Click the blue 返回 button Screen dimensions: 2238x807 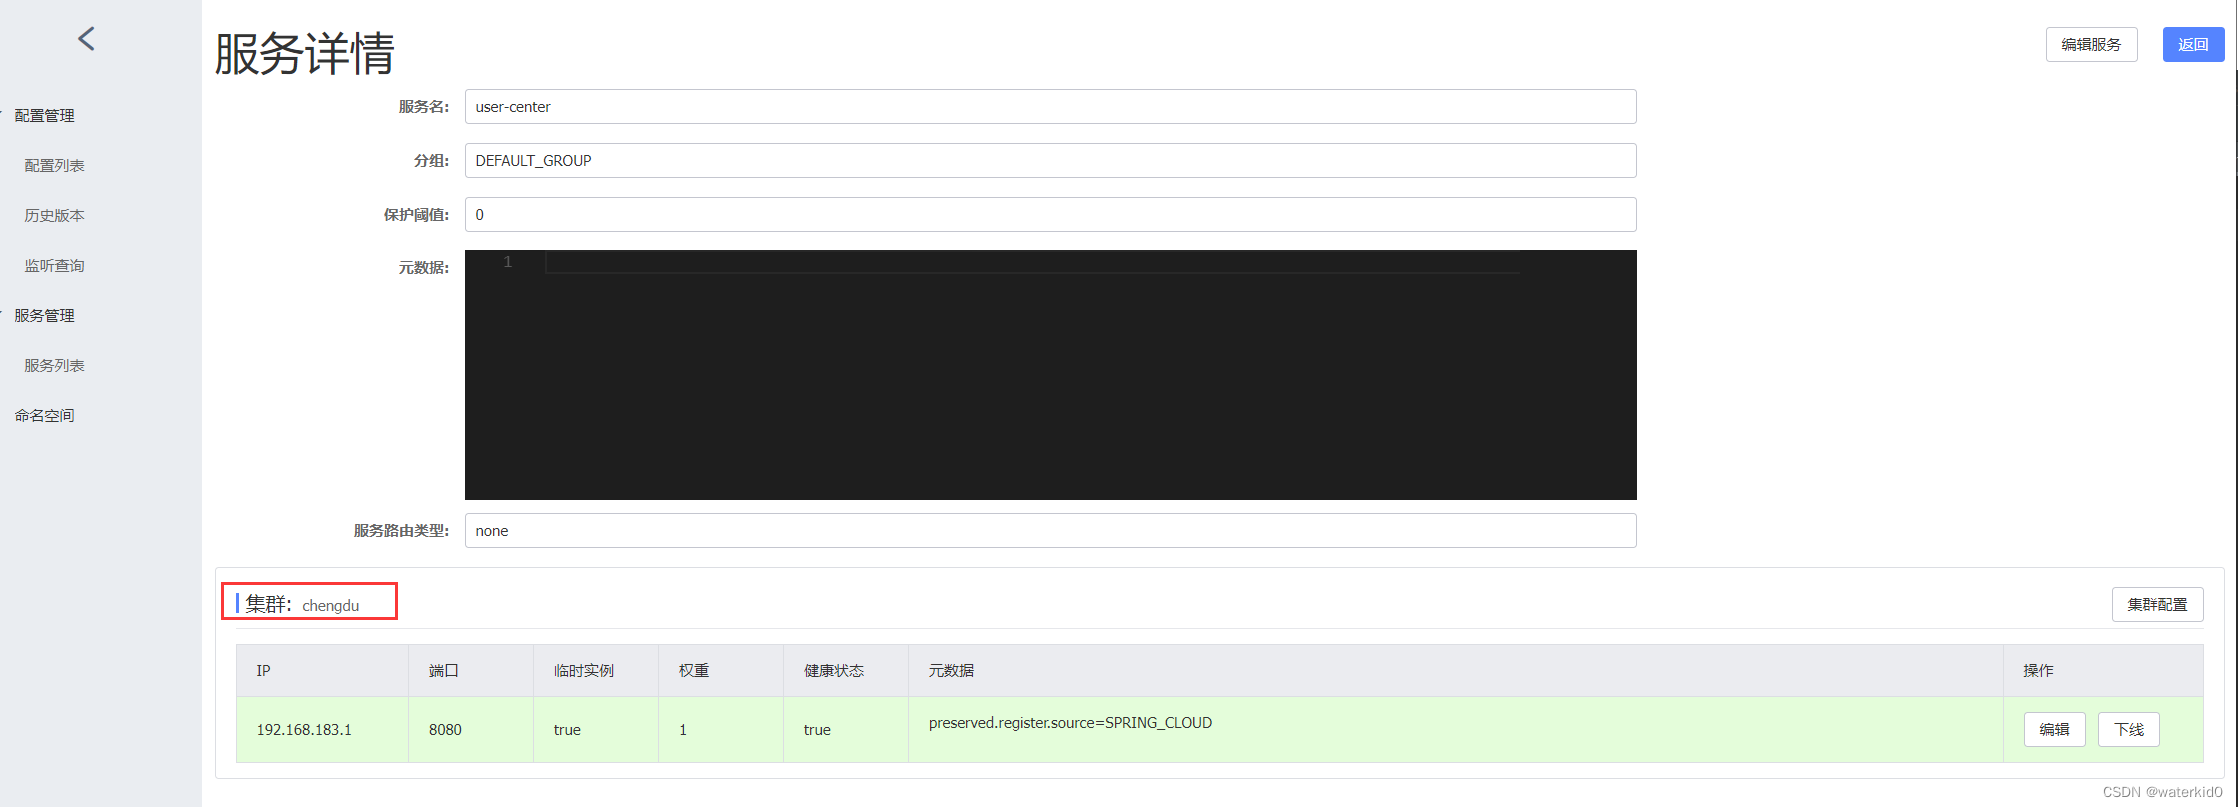click(x=2193, y=45)
